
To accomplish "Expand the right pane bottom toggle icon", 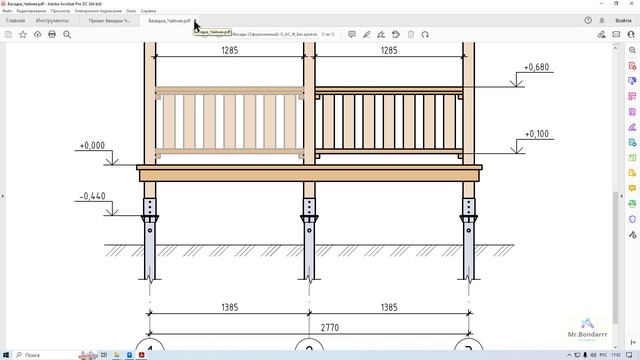I will point(633,342).
